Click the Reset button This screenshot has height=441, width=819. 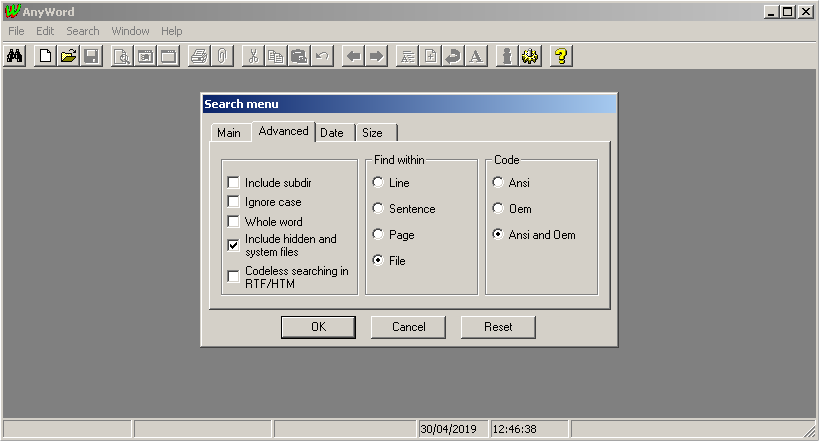(498, 327)
